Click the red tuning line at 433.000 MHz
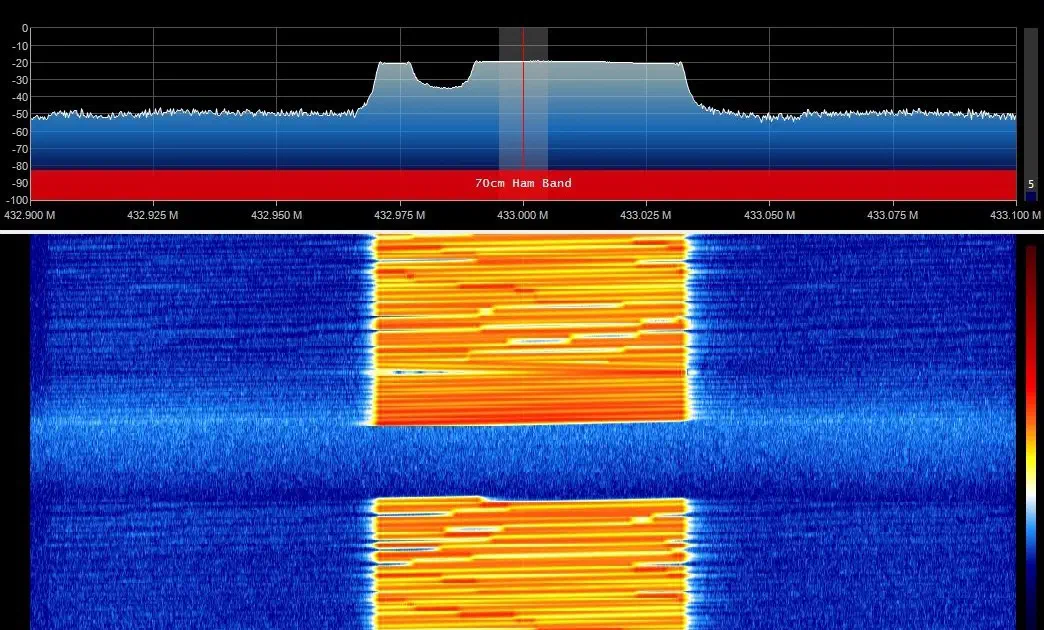 (523, 99)
